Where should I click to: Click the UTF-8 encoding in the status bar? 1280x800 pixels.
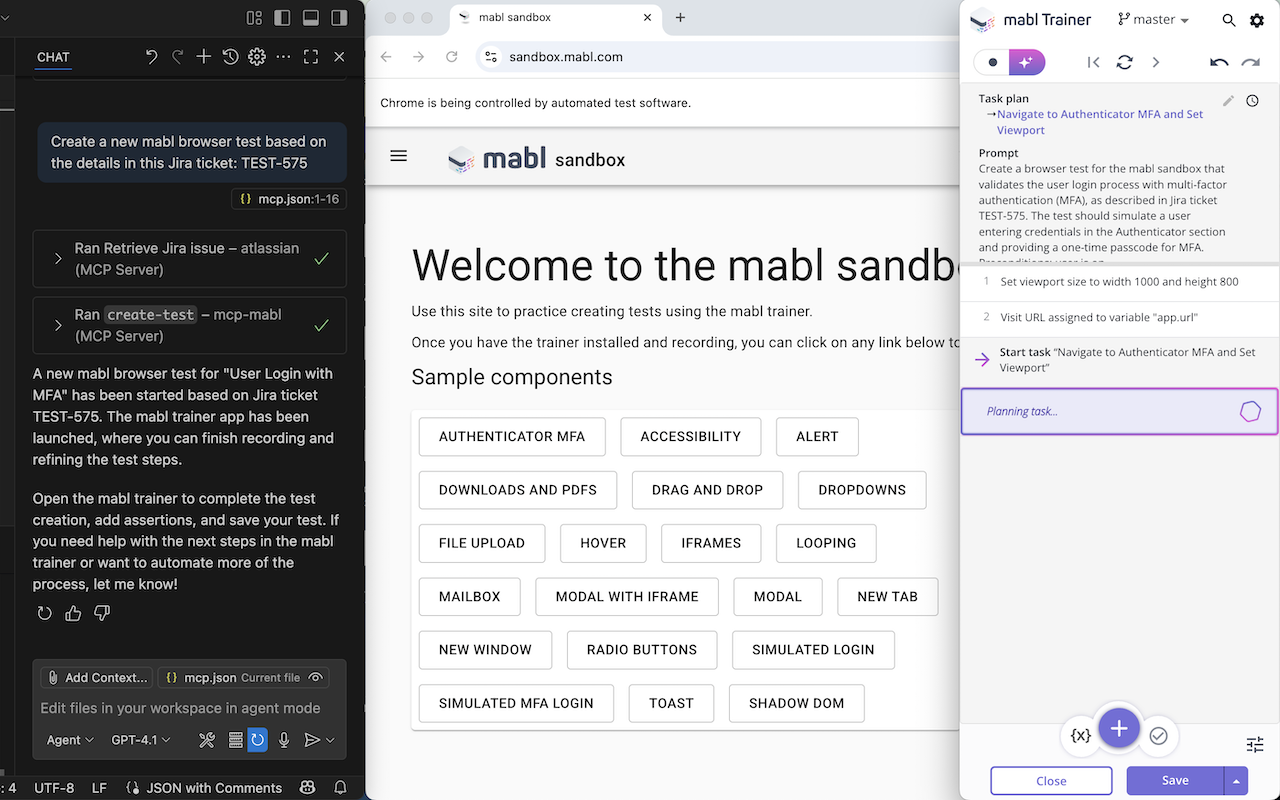coord(54,788)
